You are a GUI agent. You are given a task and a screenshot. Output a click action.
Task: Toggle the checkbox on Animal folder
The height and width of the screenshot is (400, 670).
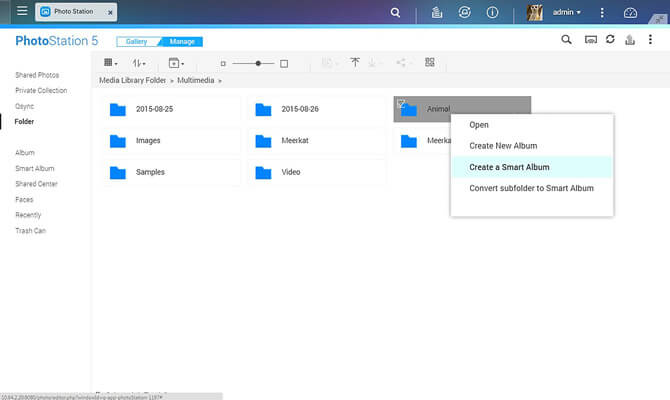401,102
